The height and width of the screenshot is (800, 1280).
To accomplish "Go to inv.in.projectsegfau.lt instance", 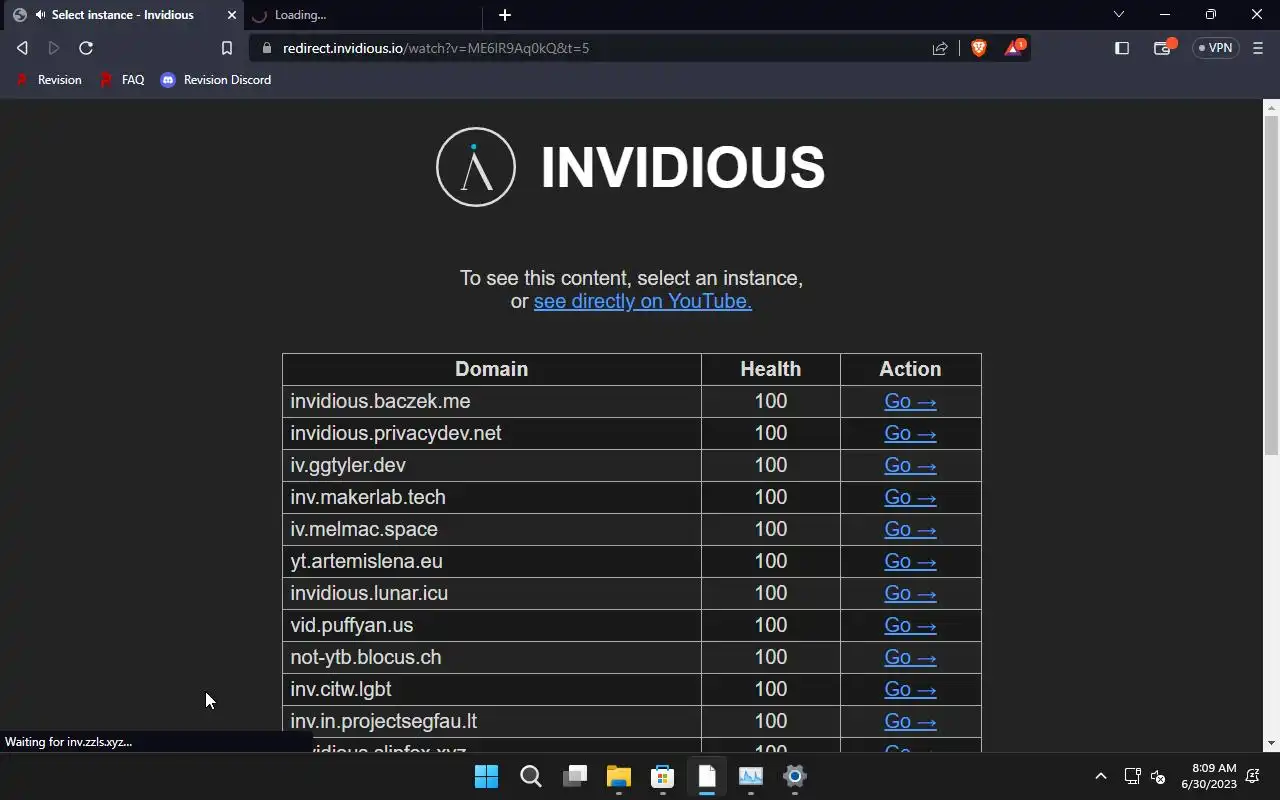I will [910, 721].
